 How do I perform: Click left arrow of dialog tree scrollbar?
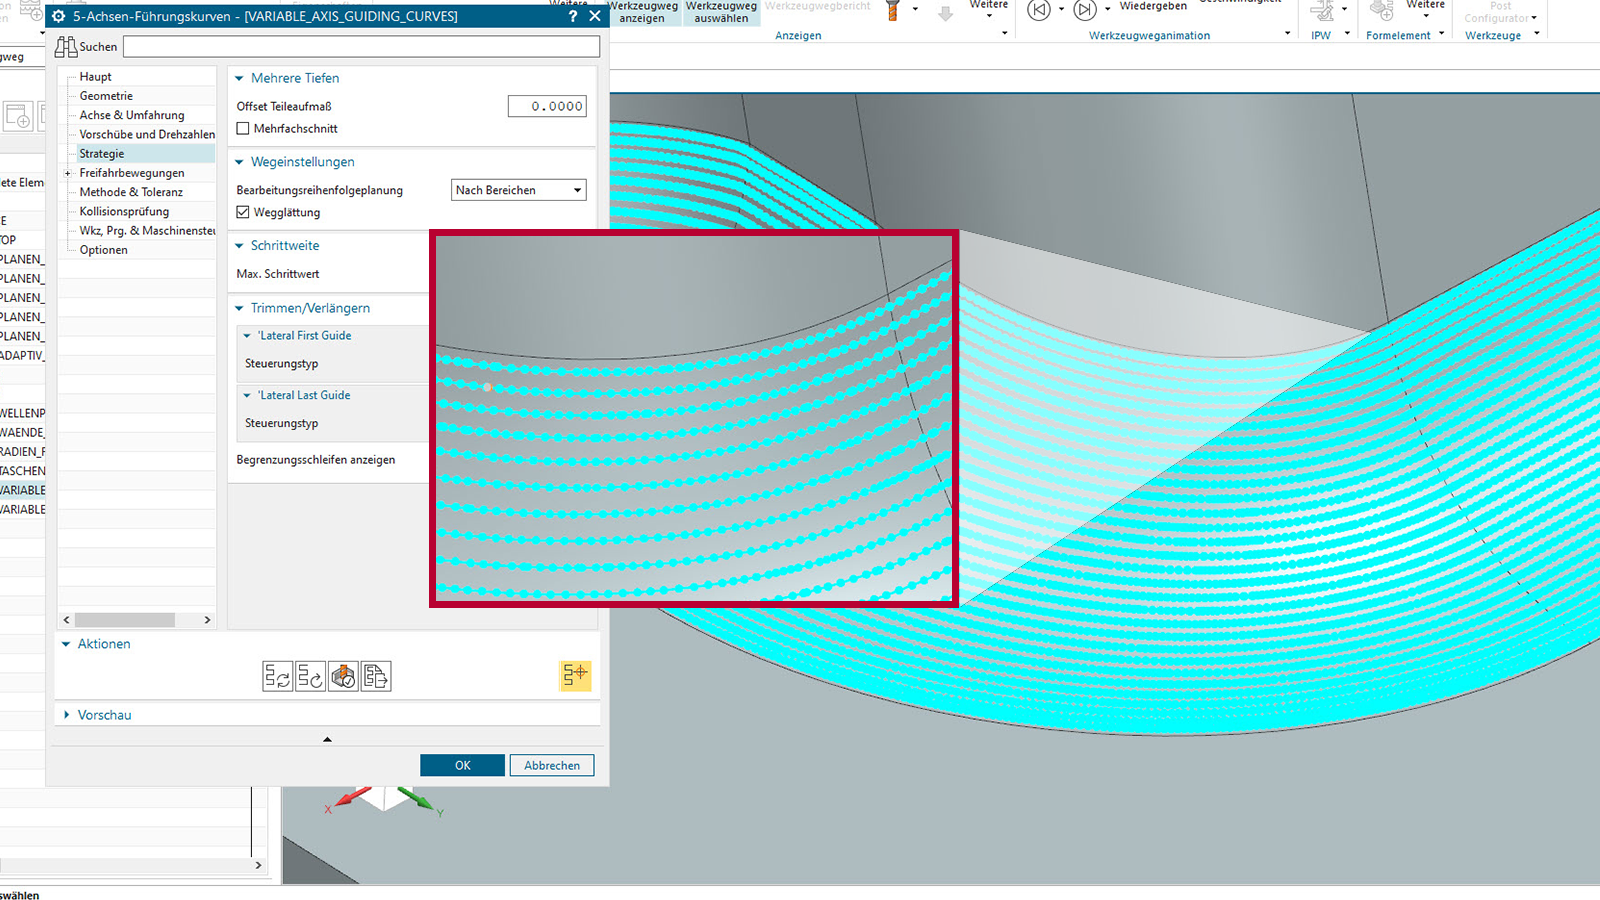pyautogui.click(x=67, y=620)
